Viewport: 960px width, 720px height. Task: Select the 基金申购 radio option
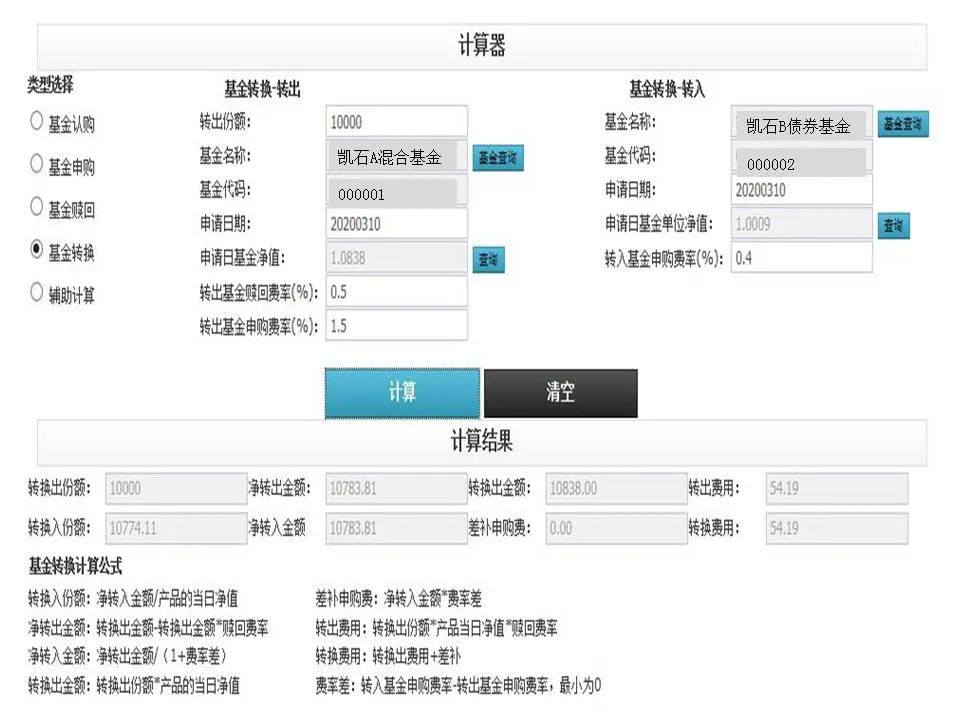[x=37, y=163]
